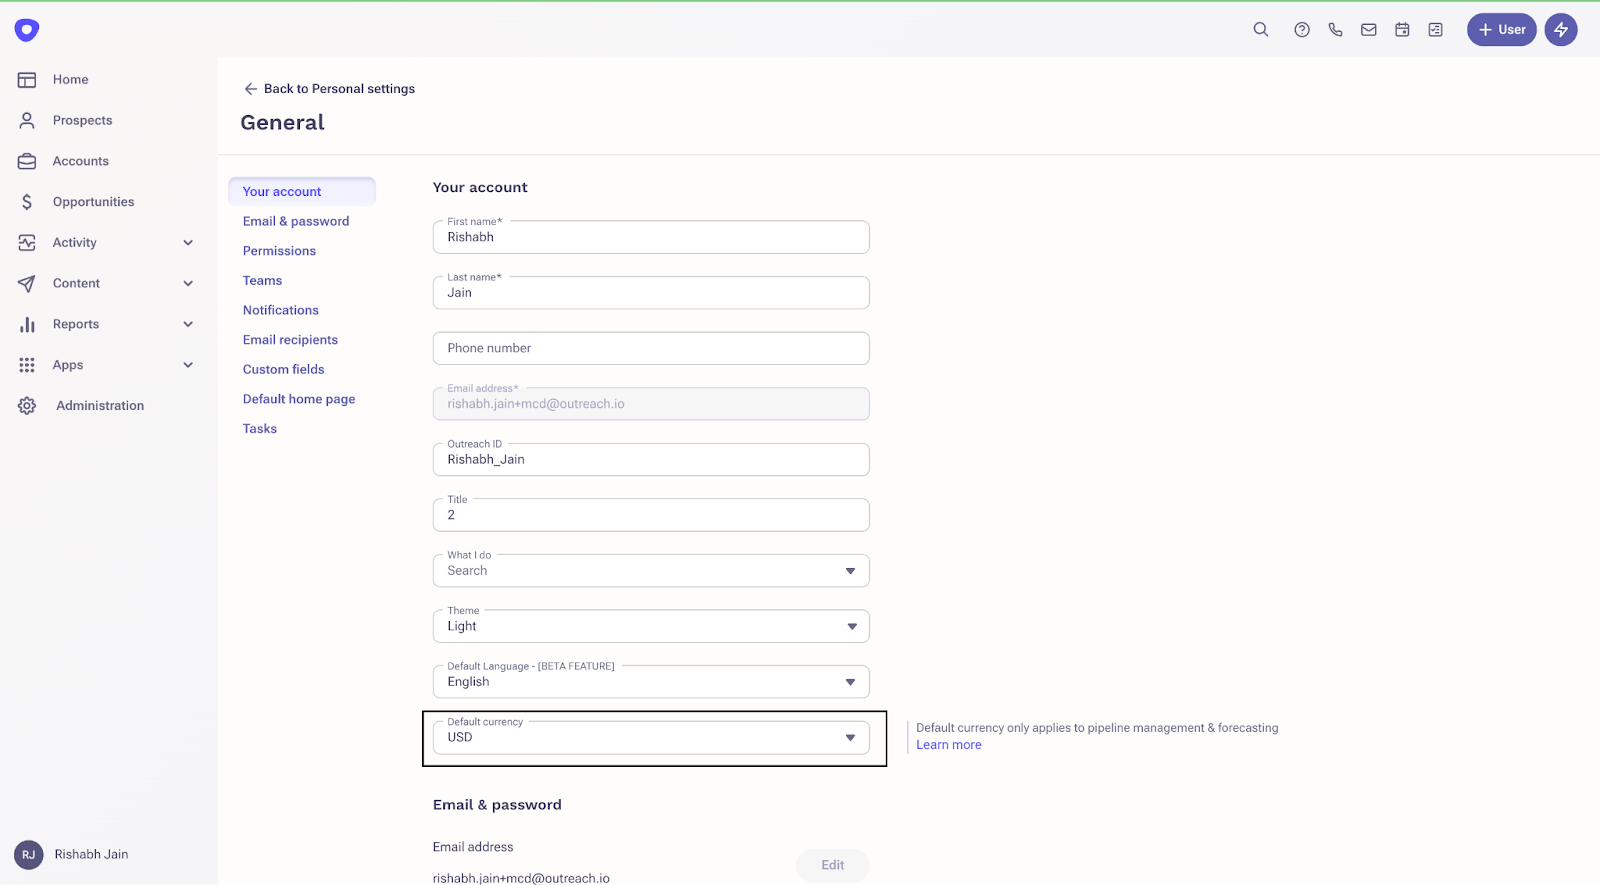Click the Last name input field
This screenshot has width=1600, height=885.
[x=651, y=293]
